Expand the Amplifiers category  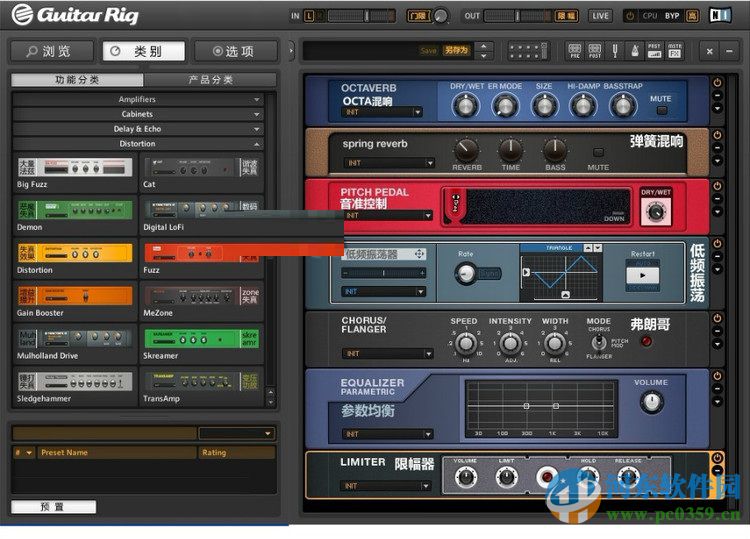coord(139,99)
